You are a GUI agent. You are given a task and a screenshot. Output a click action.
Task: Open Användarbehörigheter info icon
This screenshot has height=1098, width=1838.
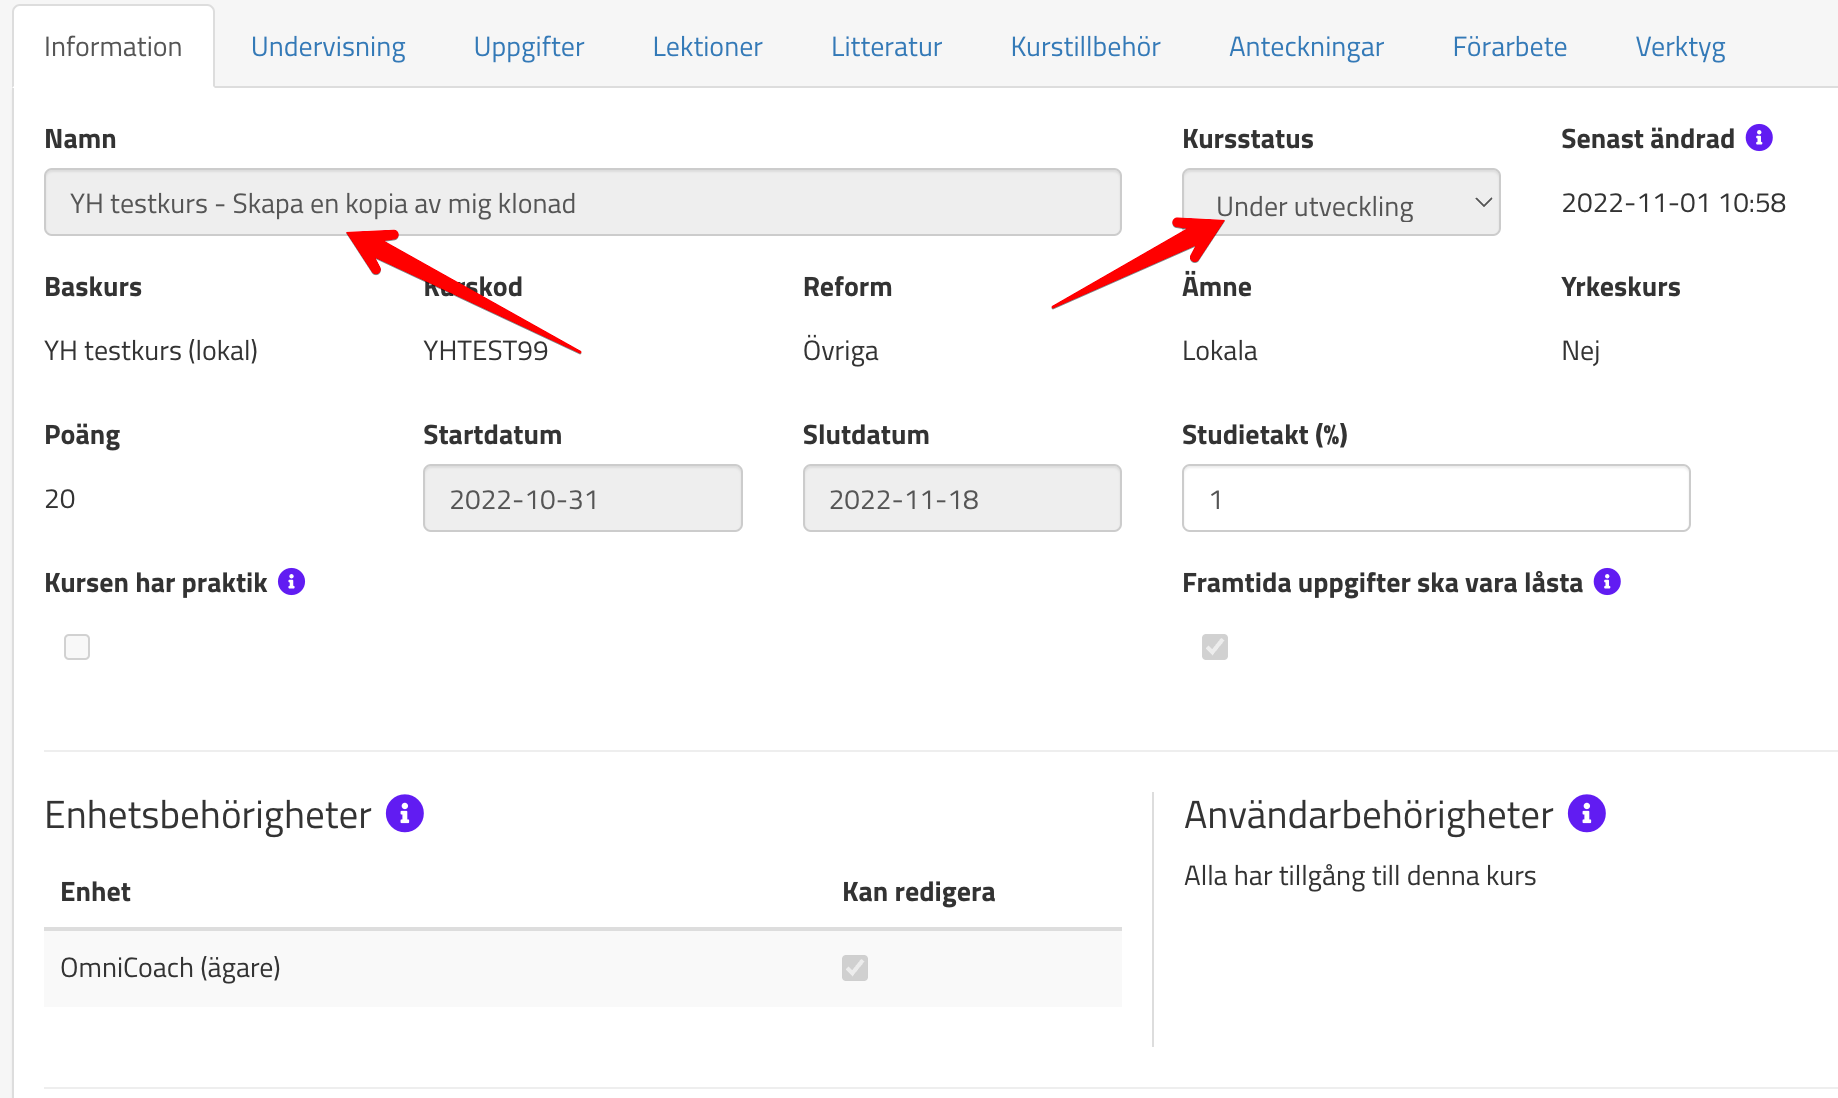pos(1586,814)
